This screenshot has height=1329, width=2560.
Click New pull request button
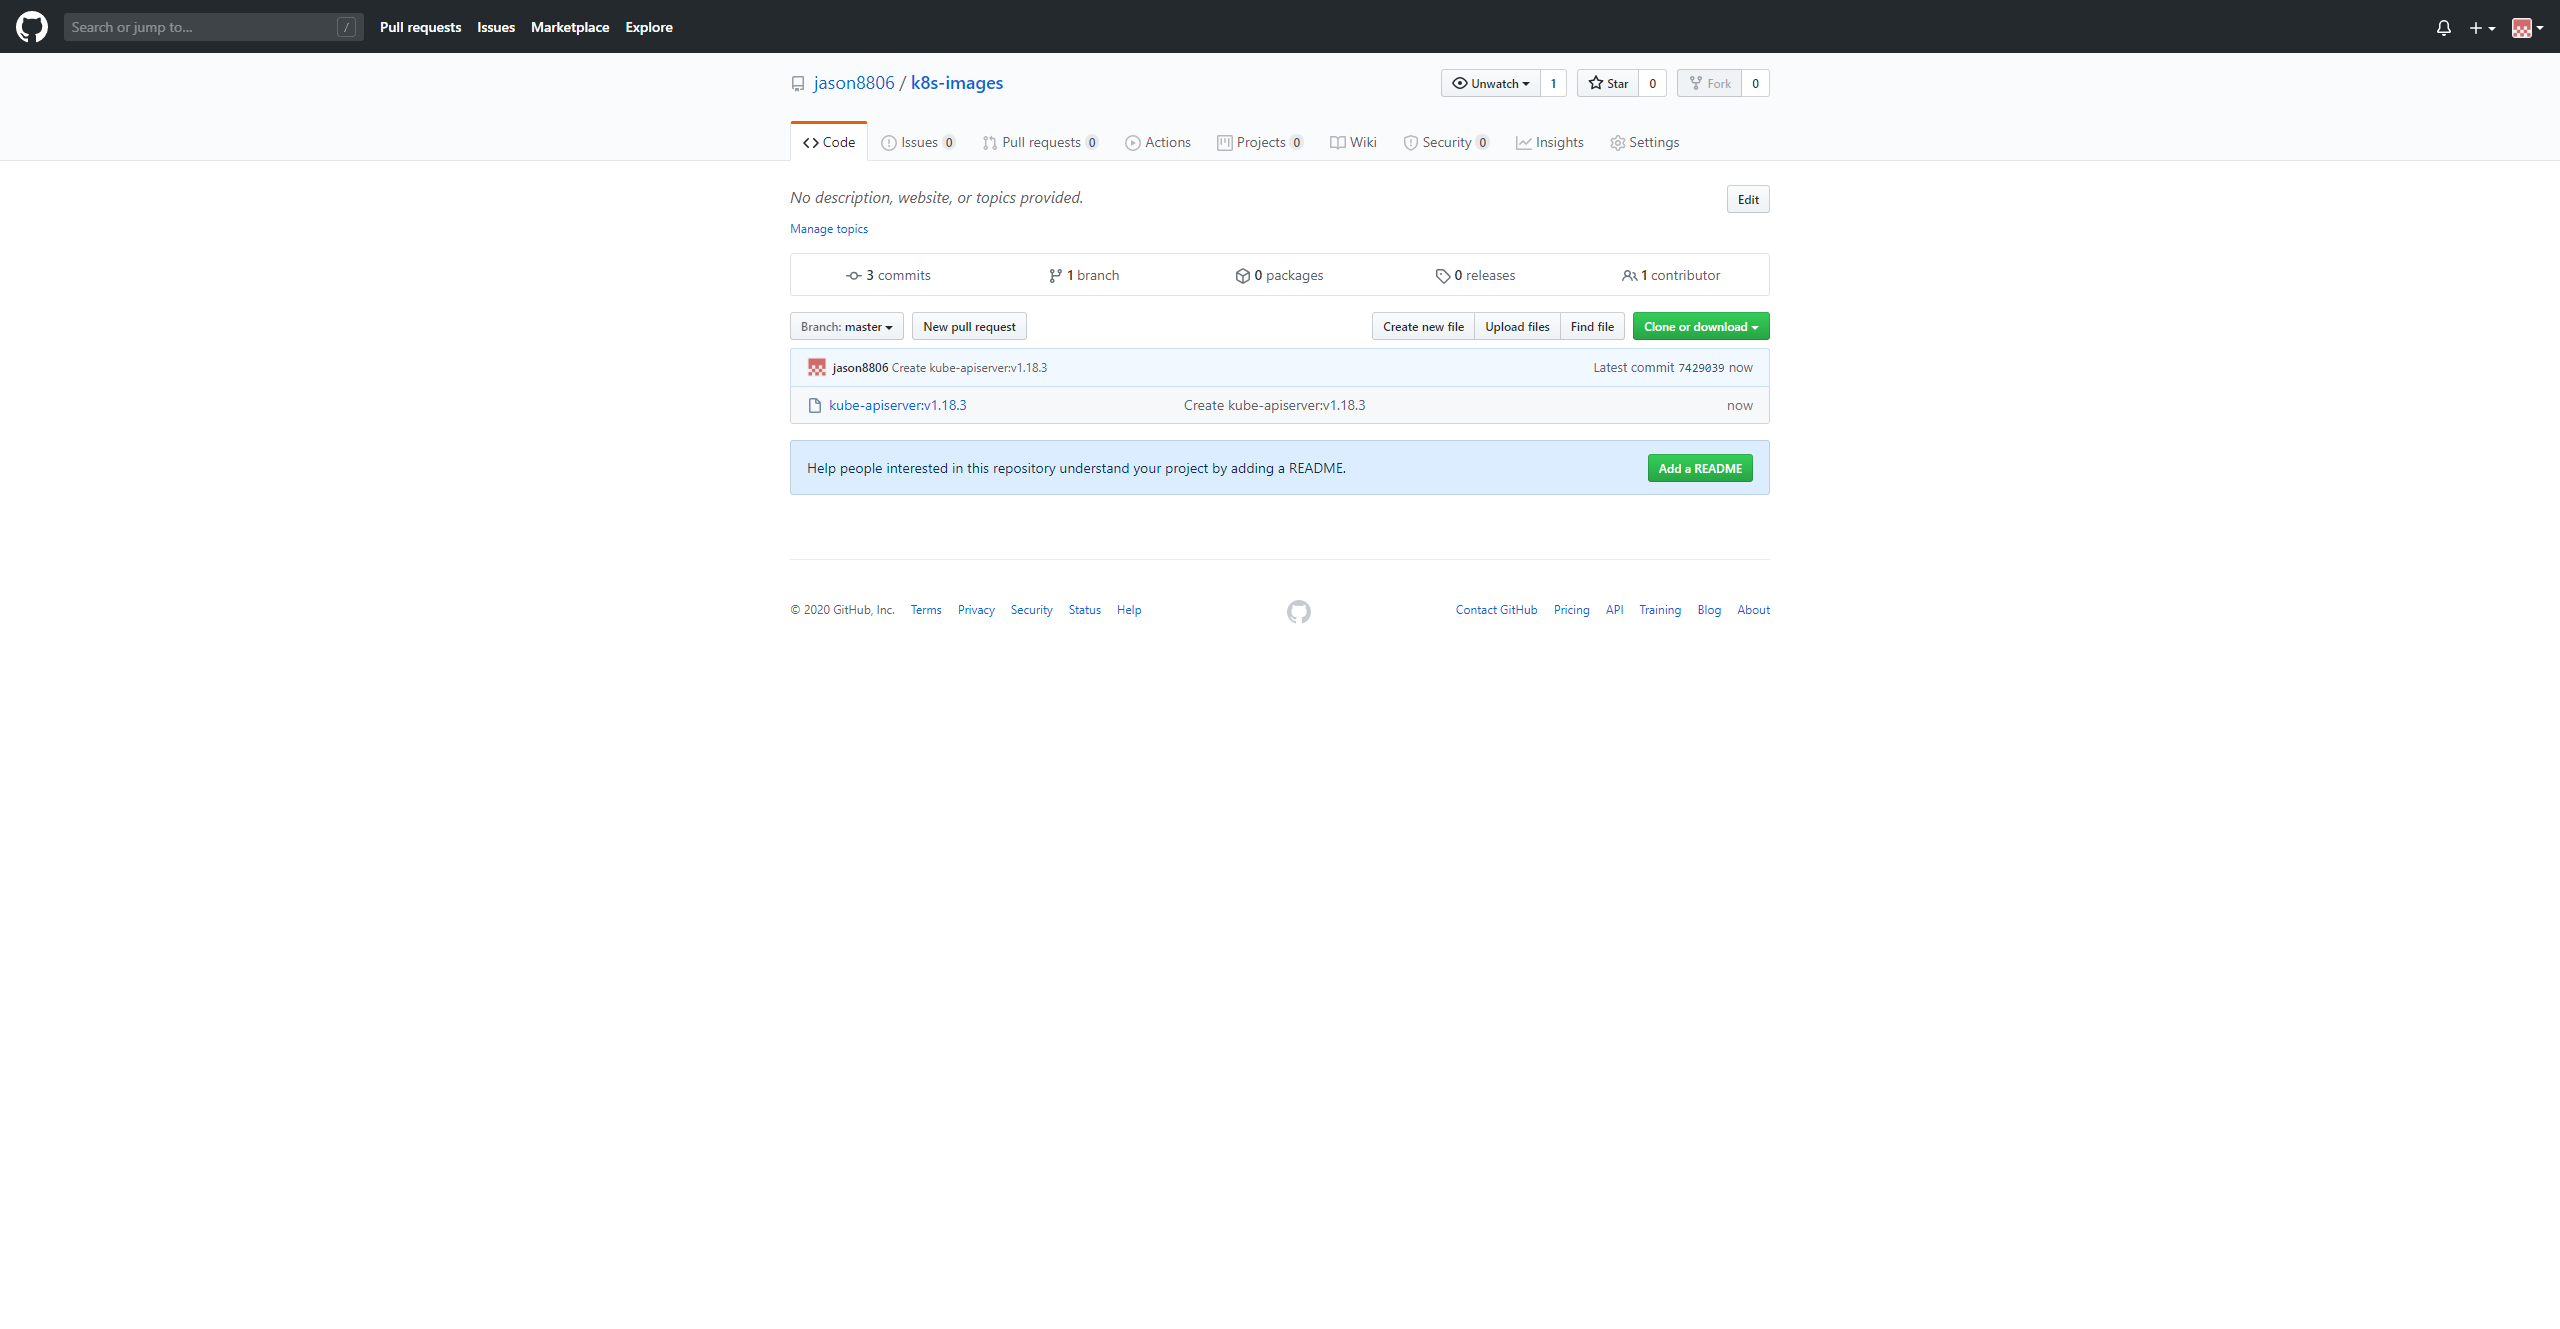(x=969, y=326)
